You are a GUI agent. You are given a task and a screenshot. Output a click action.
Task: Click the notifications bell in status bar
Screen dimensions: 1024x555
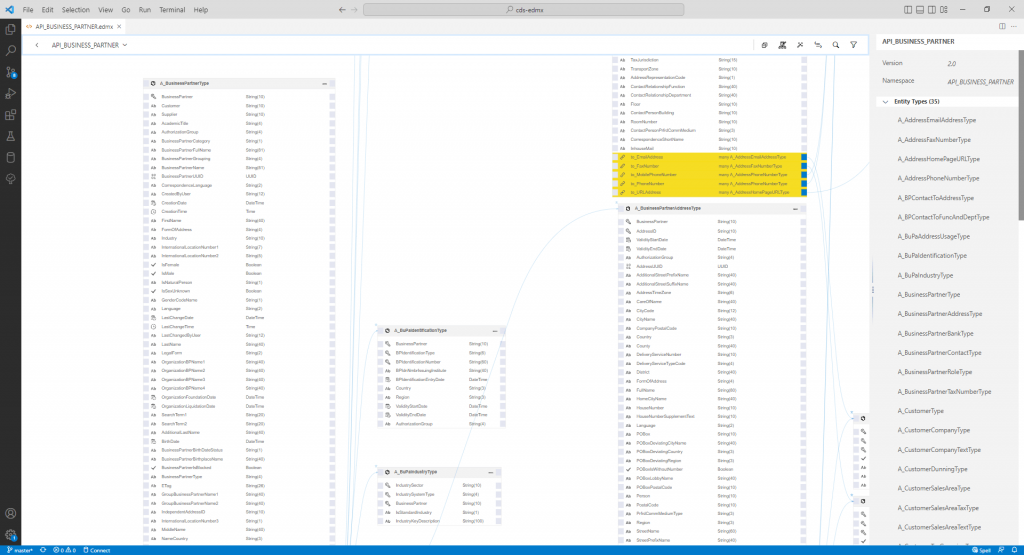1014,550
